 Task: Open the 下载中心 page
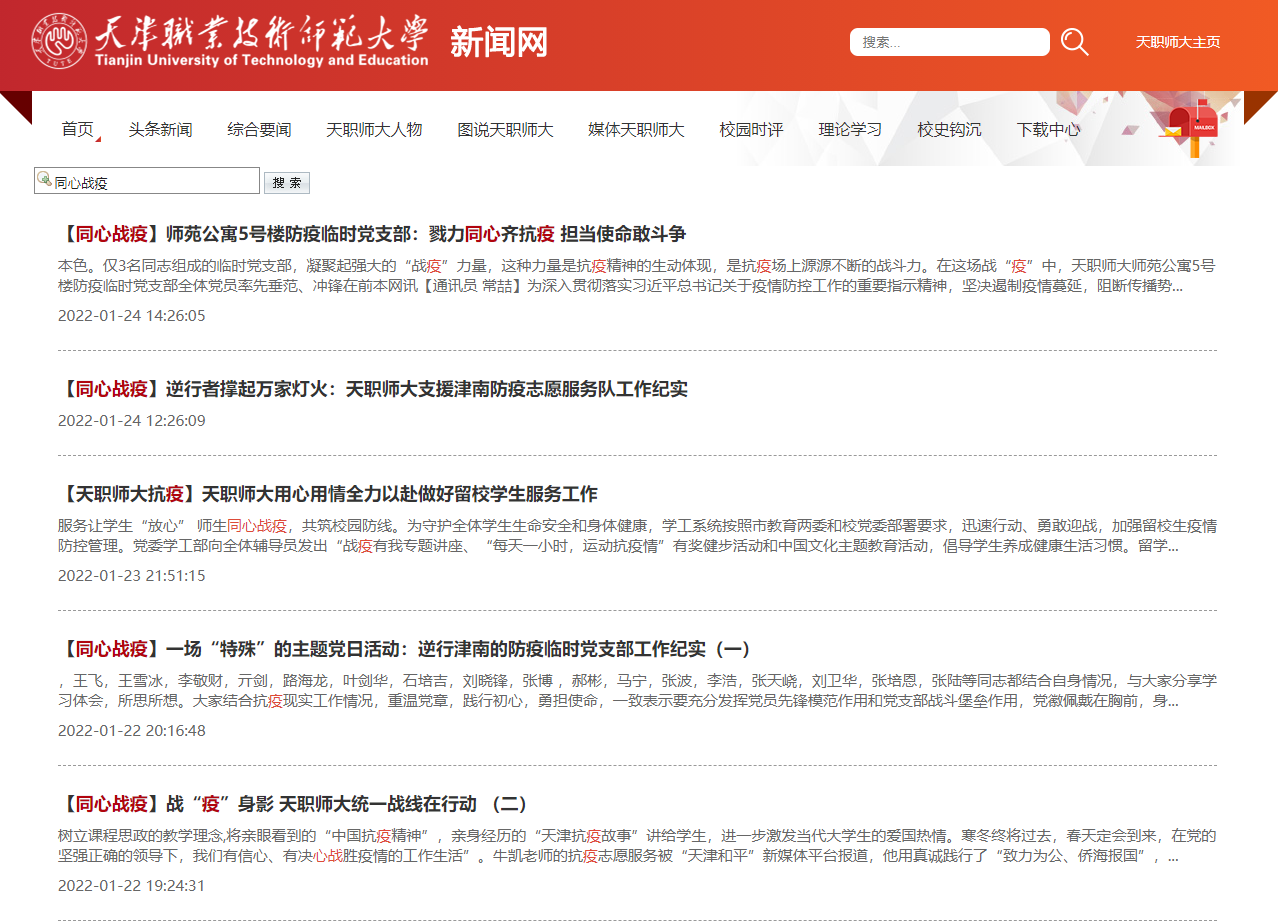(x=1048, y=129)
